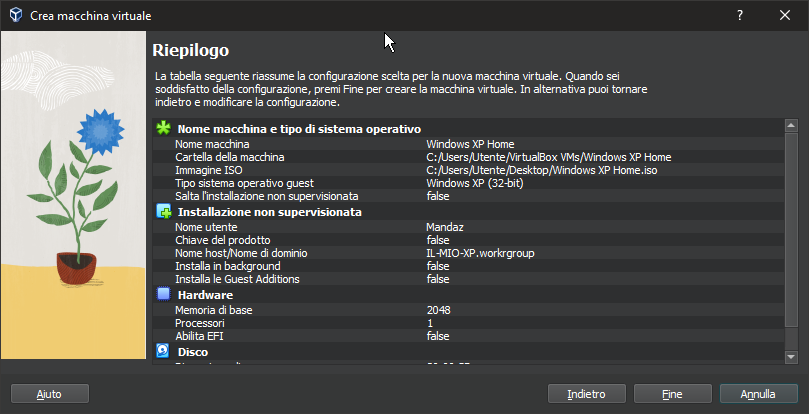Click the Aiuto button

point(50,394)
